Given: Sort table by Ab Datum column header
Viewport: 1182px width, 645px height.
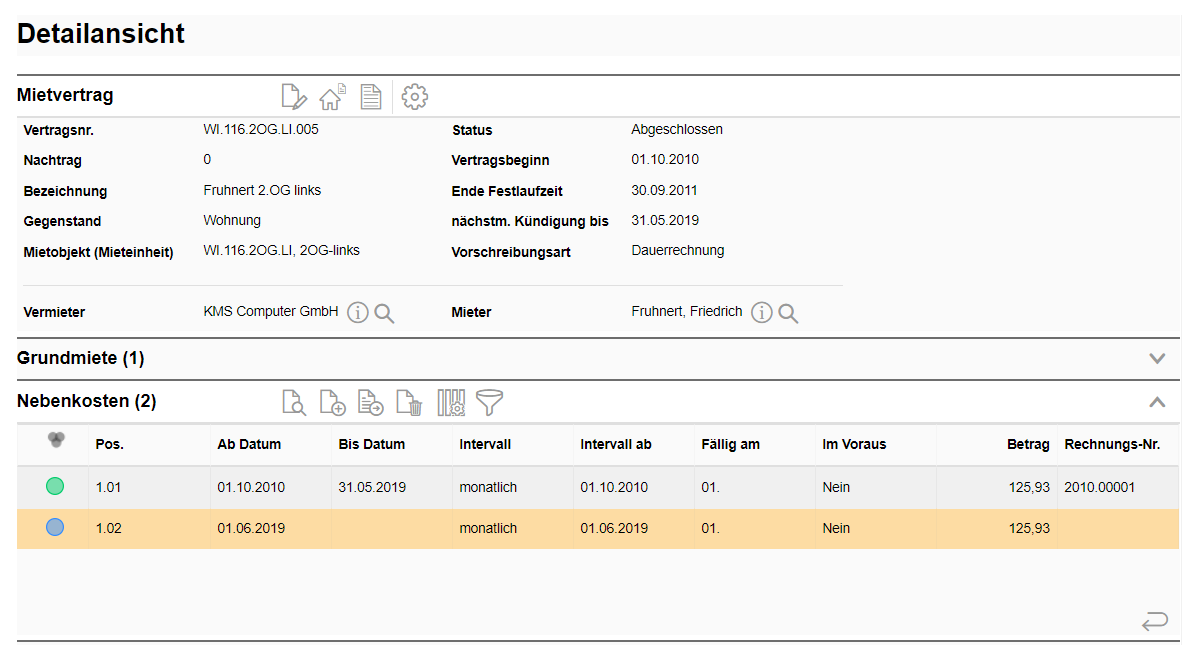Looking at the screenshot, I should pyautogui.click(x=249, y=445).
